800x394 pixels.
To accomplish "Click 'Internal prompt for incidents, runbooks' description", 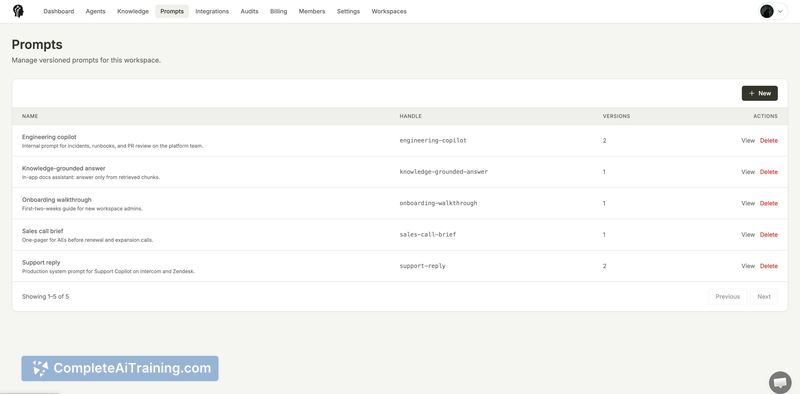I will 112,146.
